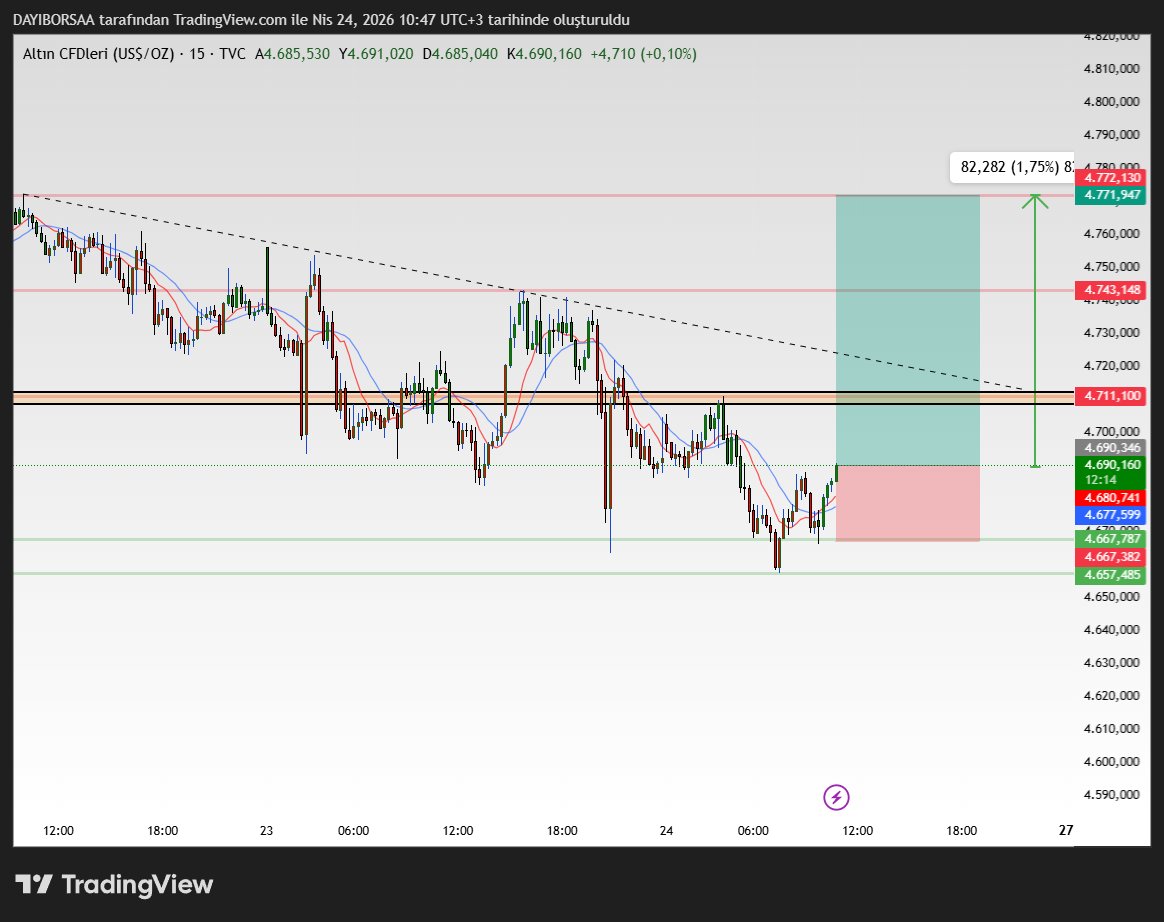Click the 4.790,000 price axis tick

pos(1111,134)
